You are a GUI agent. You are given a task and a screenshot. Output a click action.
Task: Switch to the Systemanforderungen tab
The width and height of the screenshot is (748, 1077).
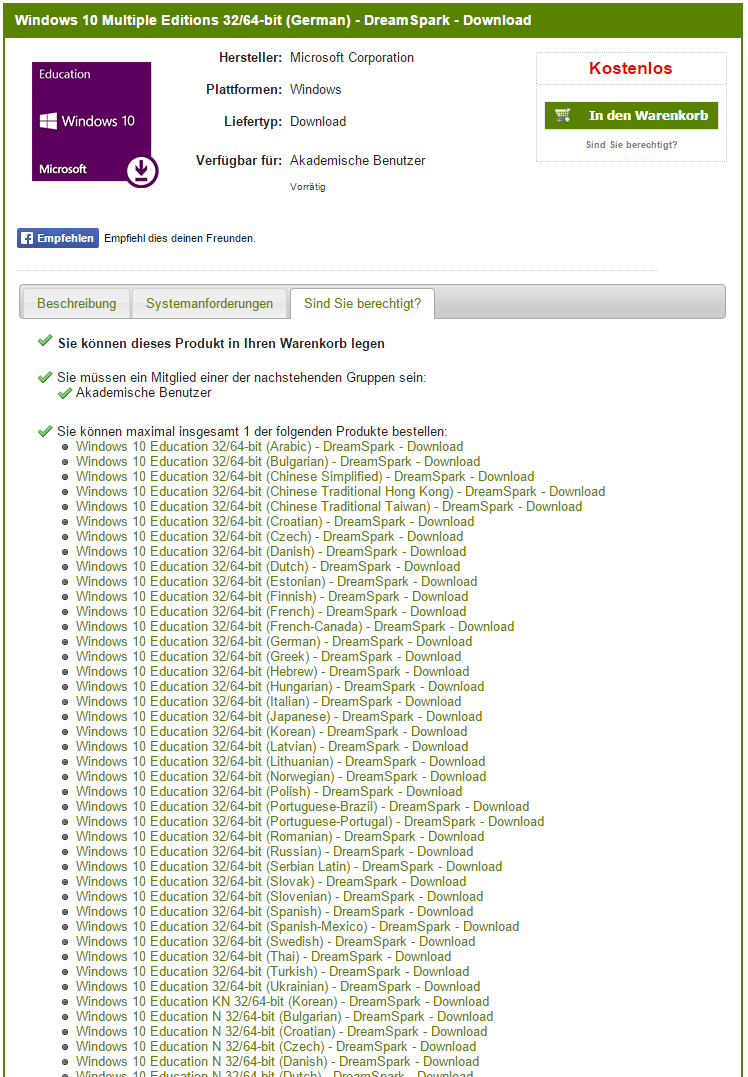209,304
